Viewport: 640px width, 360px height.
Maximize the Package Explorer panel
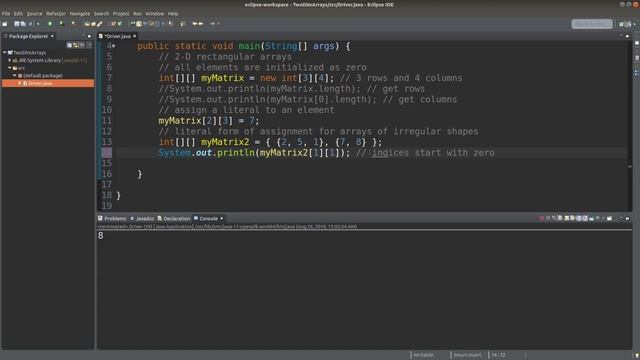tap(89, 36)
